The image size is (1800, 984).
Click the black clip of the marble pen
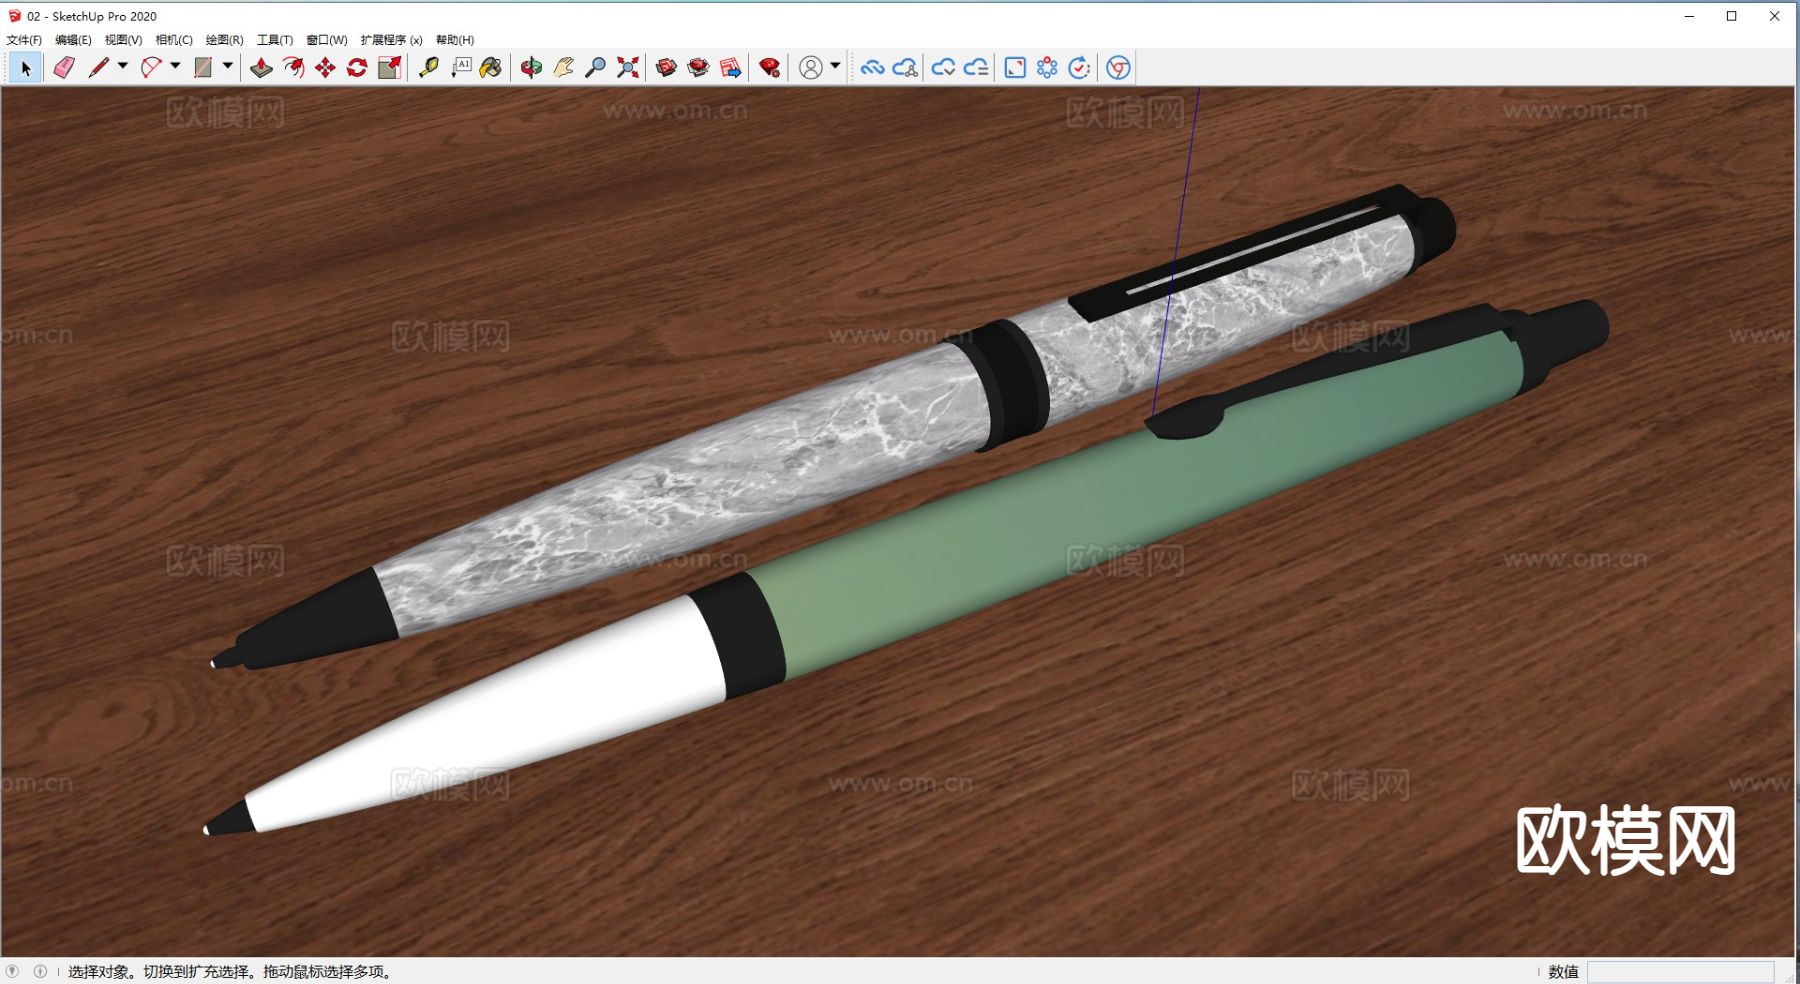click(x=1240, y=255)
